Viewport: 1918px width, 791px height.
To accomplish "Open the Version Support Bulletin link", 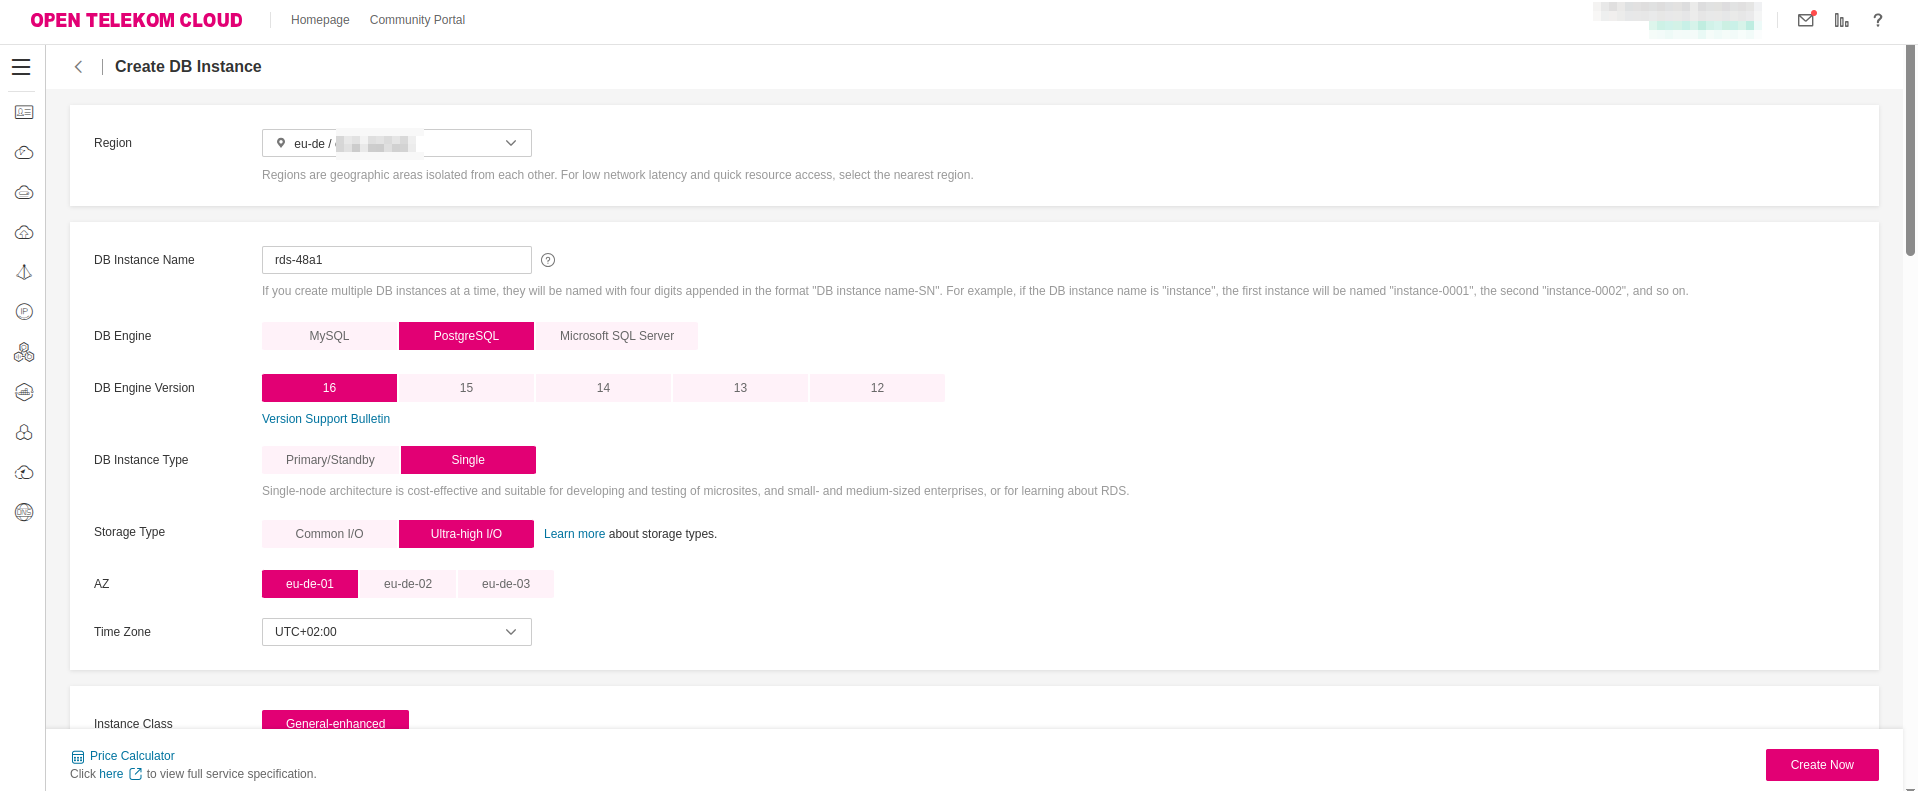I will [326, 419].
